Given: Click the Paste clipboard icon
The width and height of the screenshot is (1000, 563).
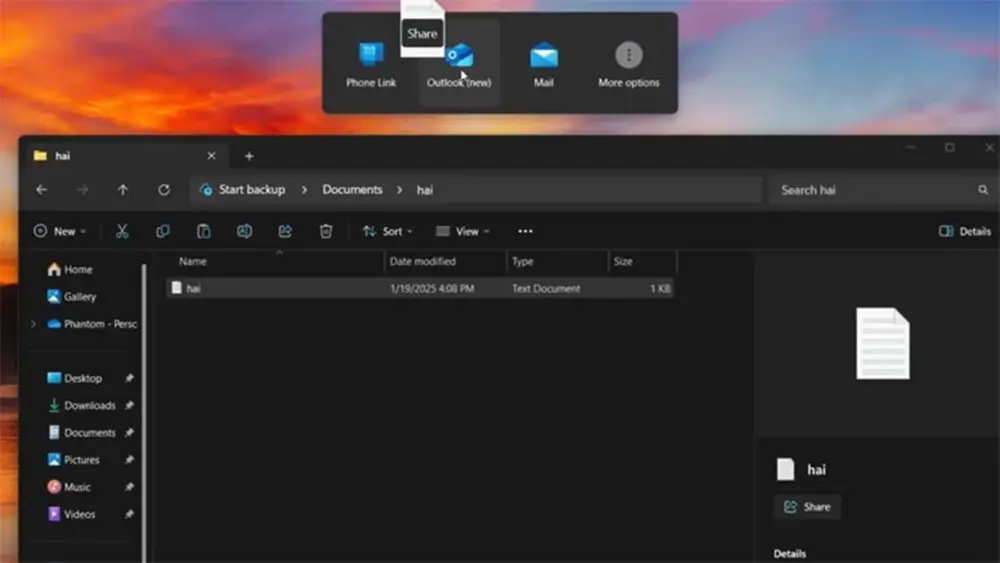Looking at the screenshot, I should point(203,231).
